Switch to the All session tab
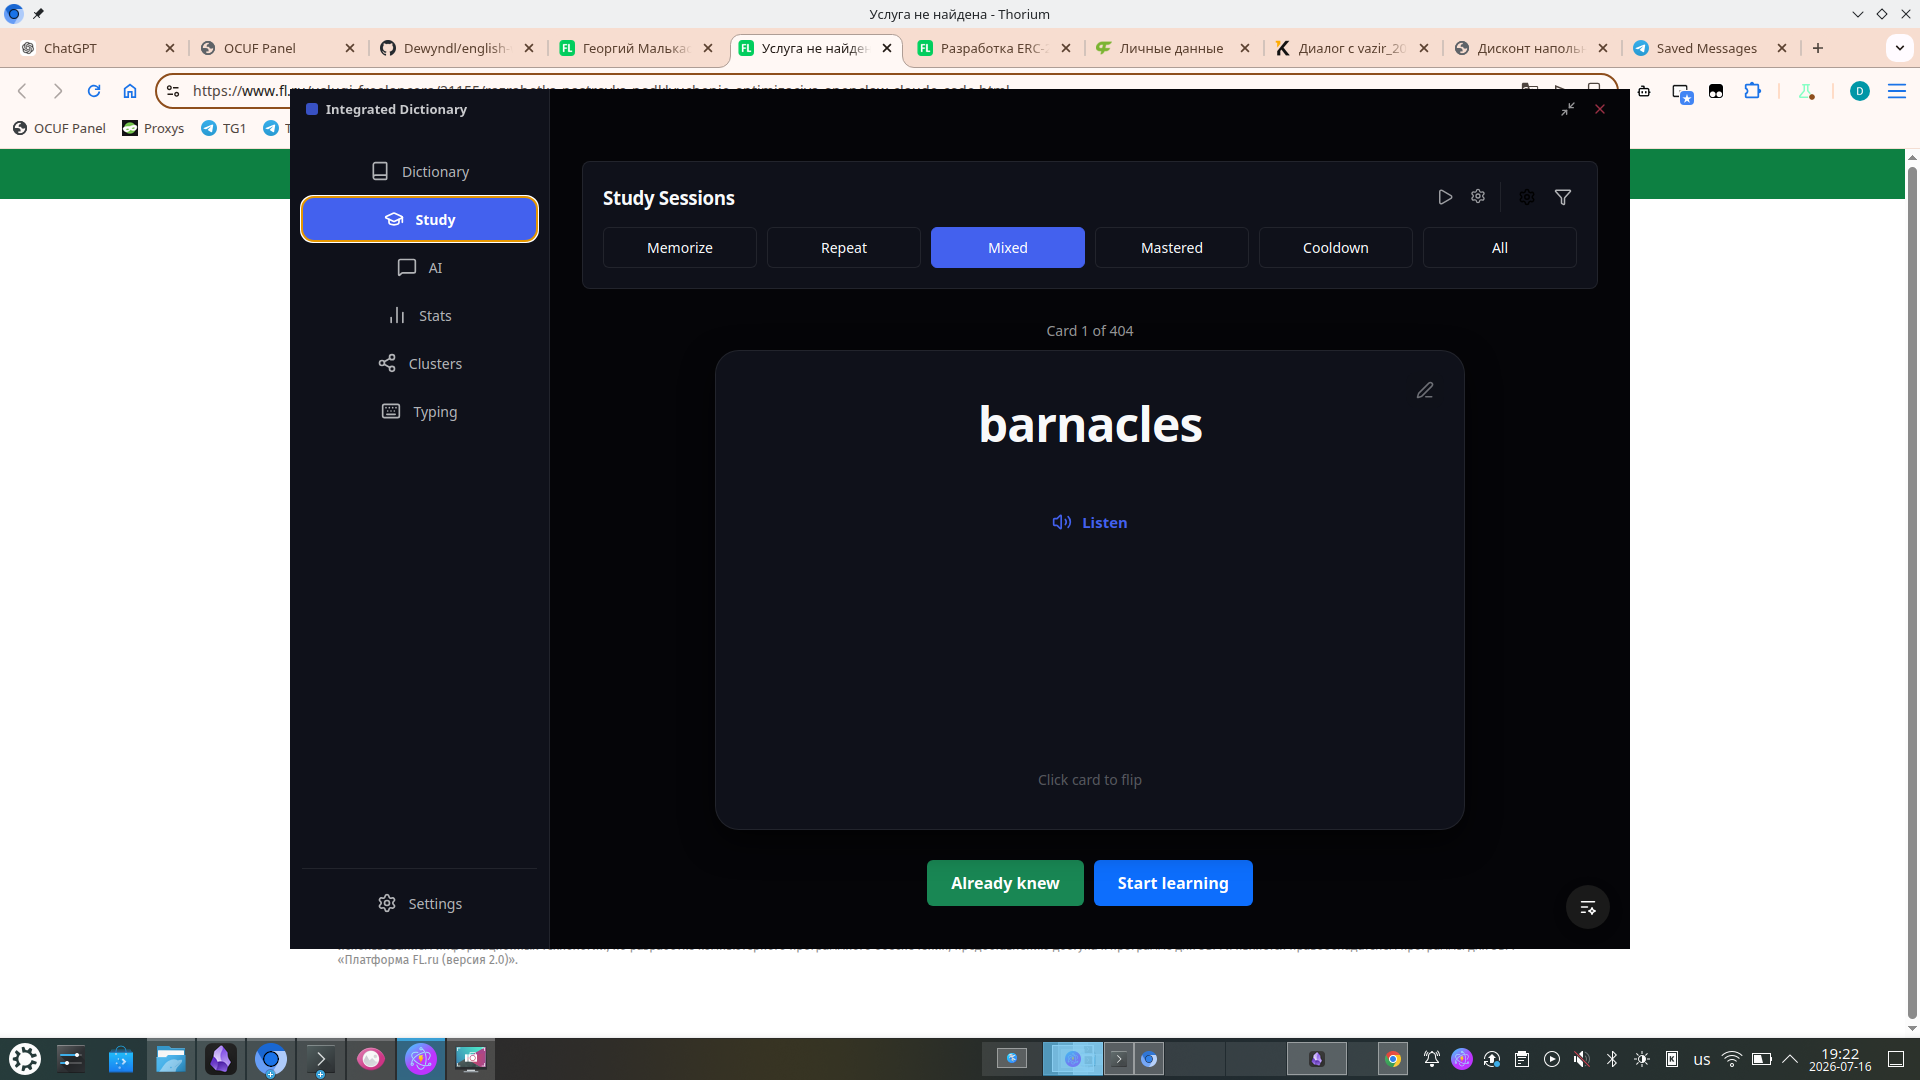 pyautogui.click(x=1500, y=247)
